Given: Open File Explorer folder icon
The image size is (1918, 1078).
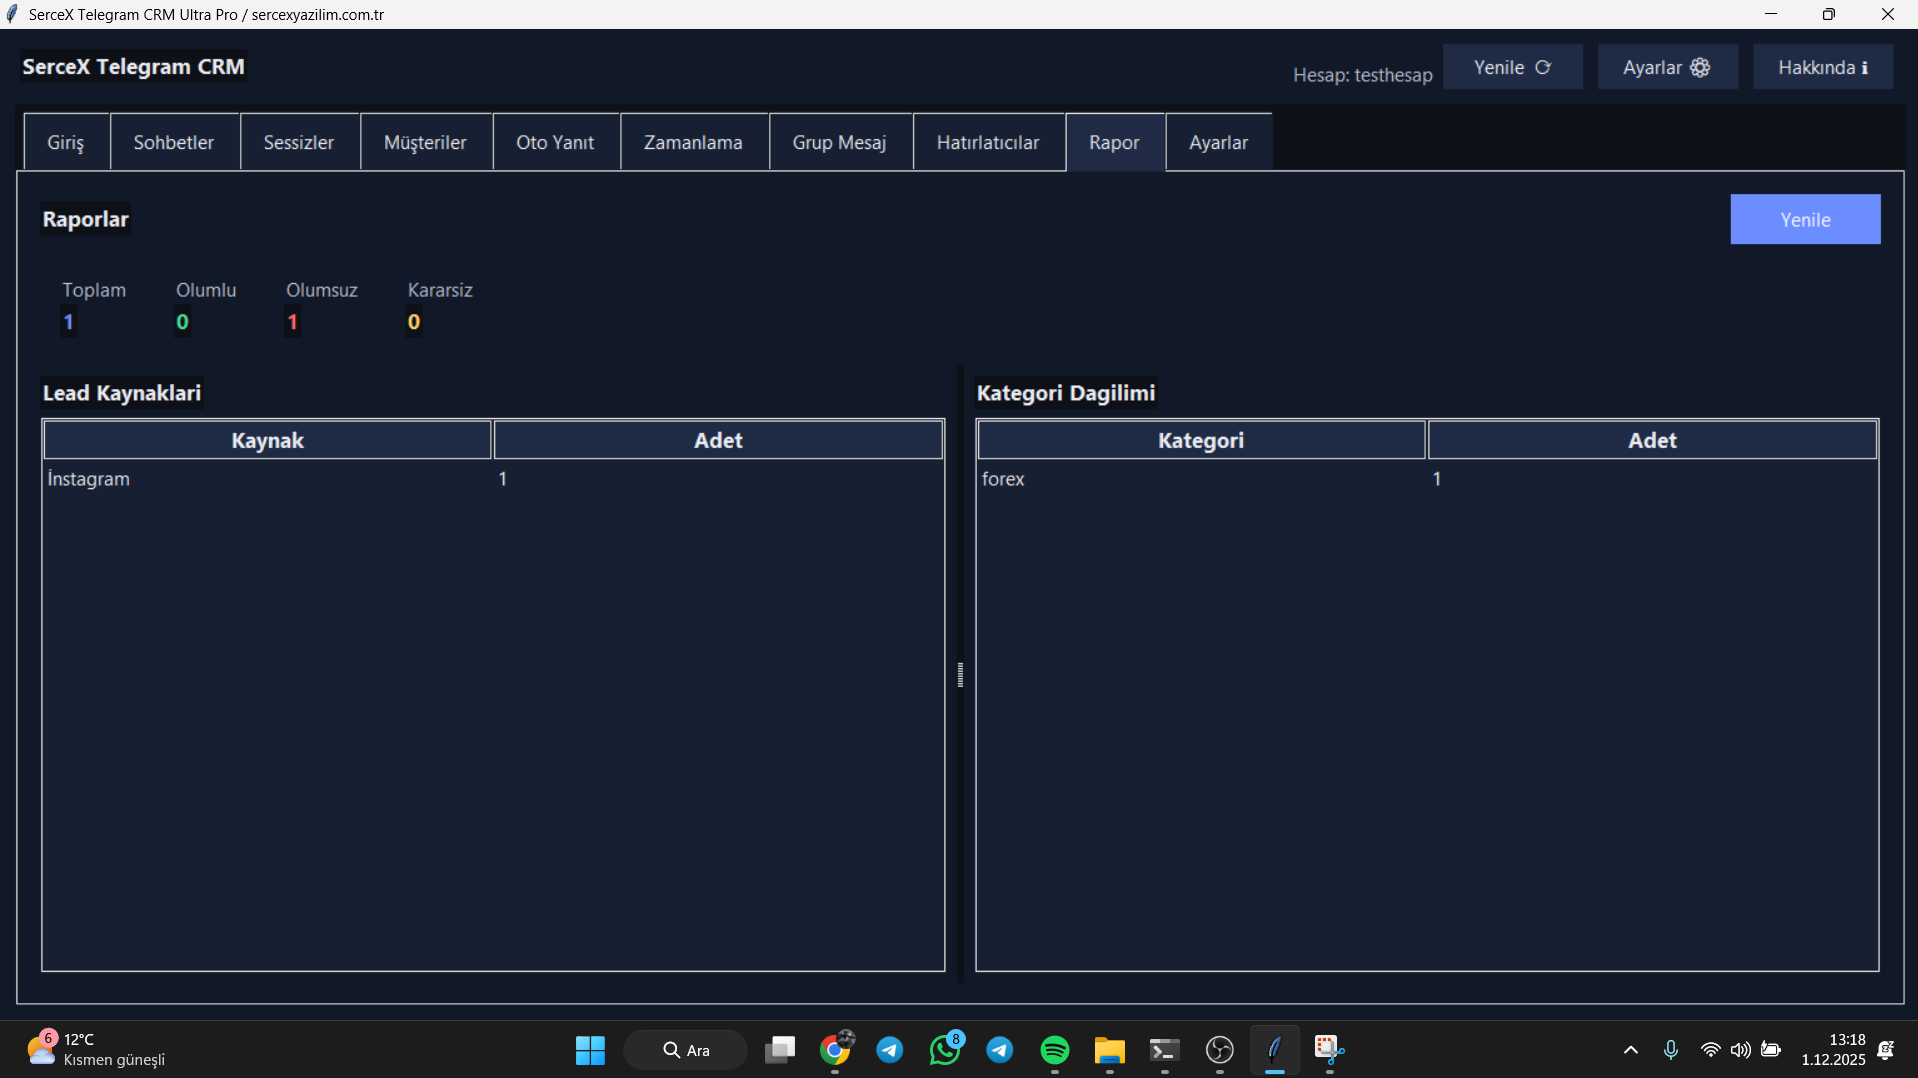Looking at the screenshot, I should [1109, 1050].
